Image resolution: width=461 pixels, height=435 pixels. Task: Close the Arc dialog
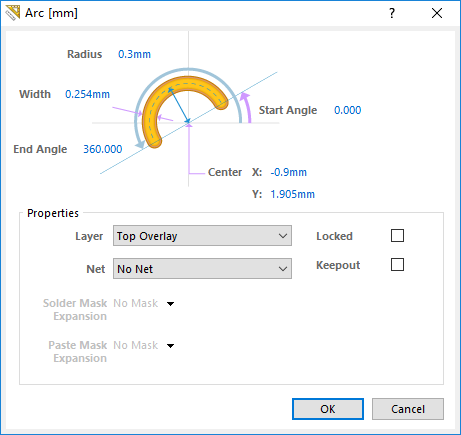(x=437, y=13)
